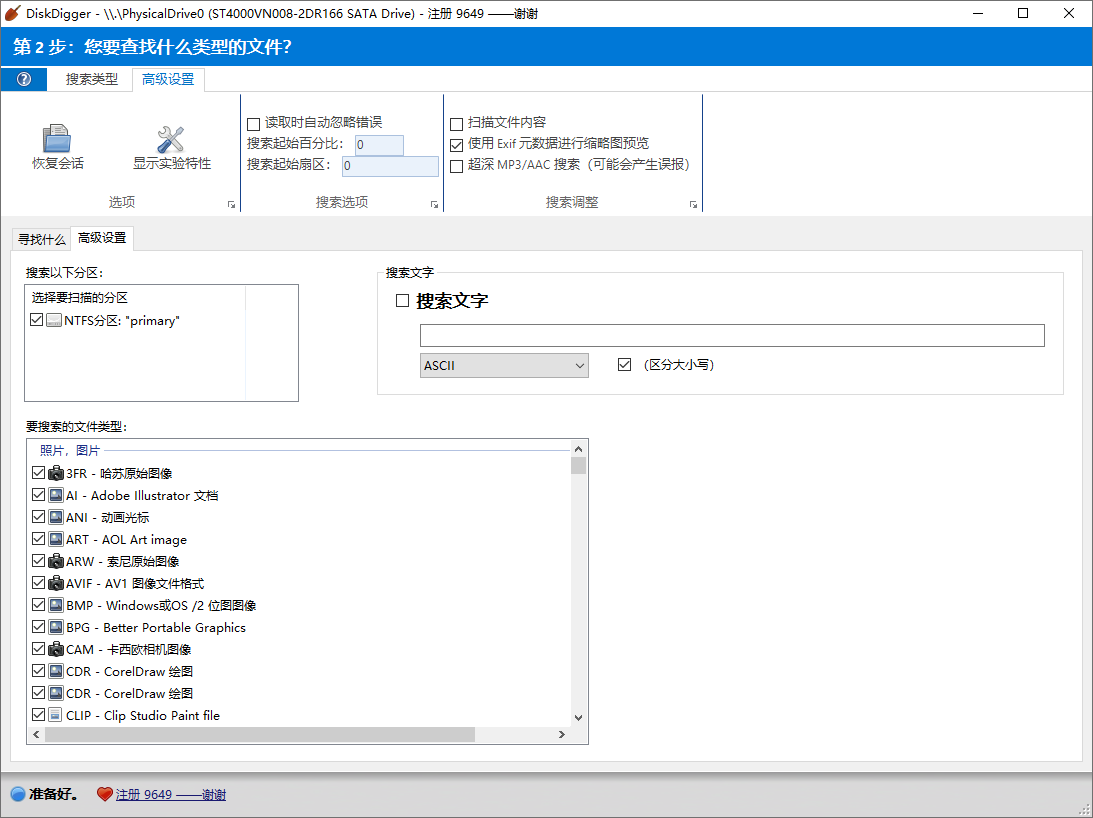Disable Exif 元数据缩略图预览 option

[456, 144]
